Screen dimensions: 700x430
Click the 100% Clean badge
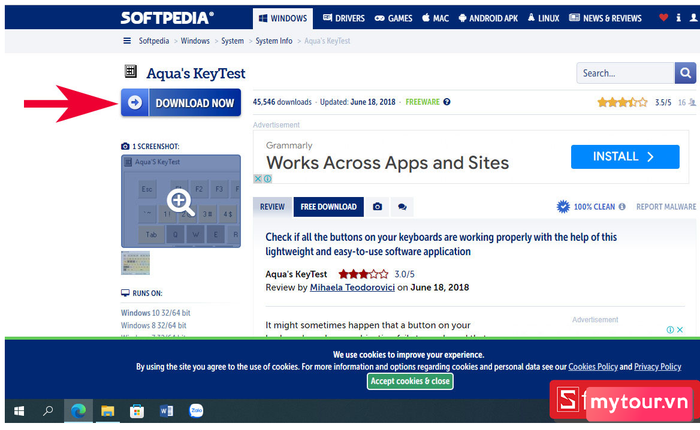(586, 207)
